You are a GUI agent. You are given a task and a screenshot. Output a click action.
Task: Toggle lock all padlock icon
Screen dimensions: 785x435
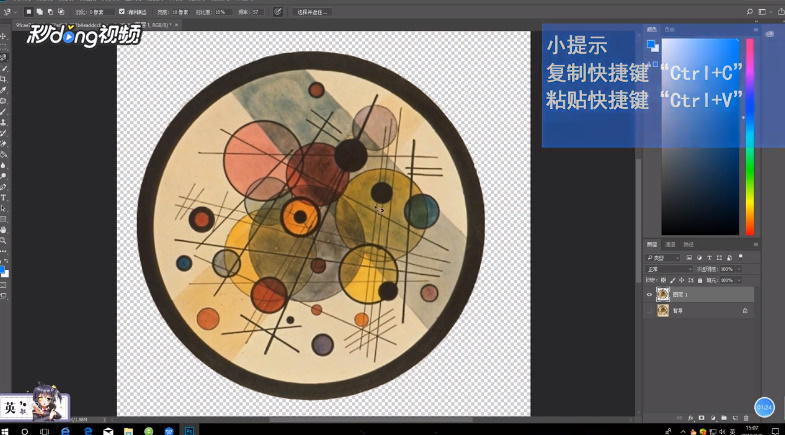coord(700,280)
